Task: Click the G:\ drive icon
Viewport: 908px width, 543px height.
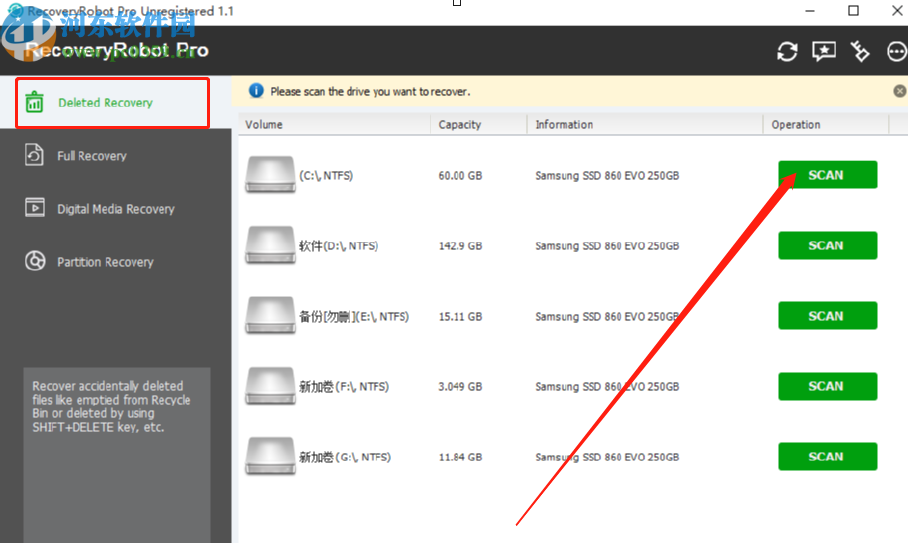Action: pyautogui.click(x=270, y=457)
